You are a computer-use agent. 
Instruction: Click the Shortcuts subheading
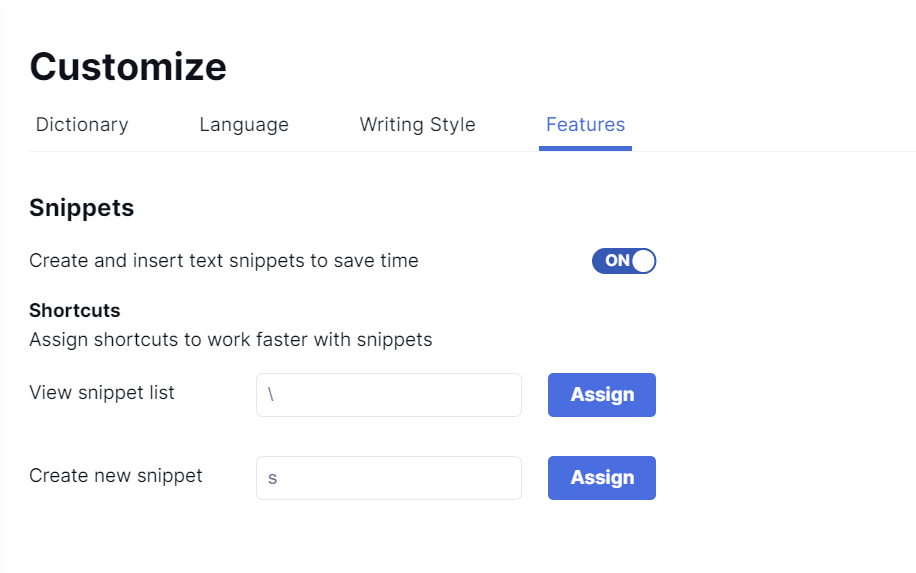pos(75,311)
